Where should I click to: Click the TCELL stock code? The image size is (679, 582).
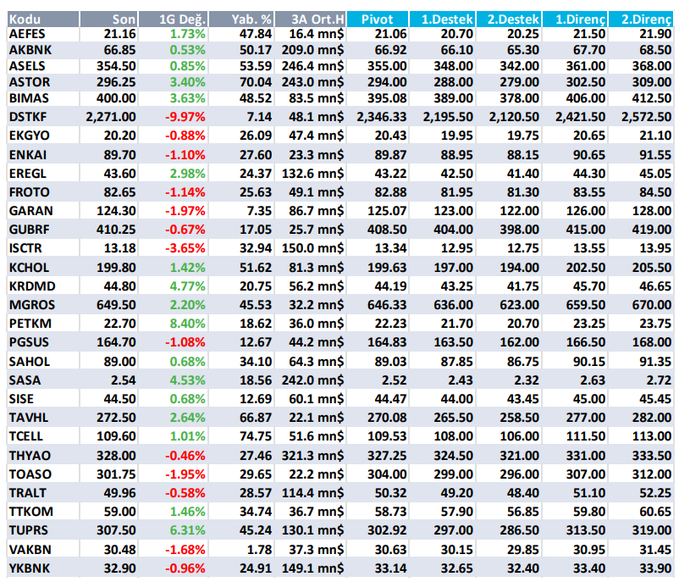click(26, 436)
